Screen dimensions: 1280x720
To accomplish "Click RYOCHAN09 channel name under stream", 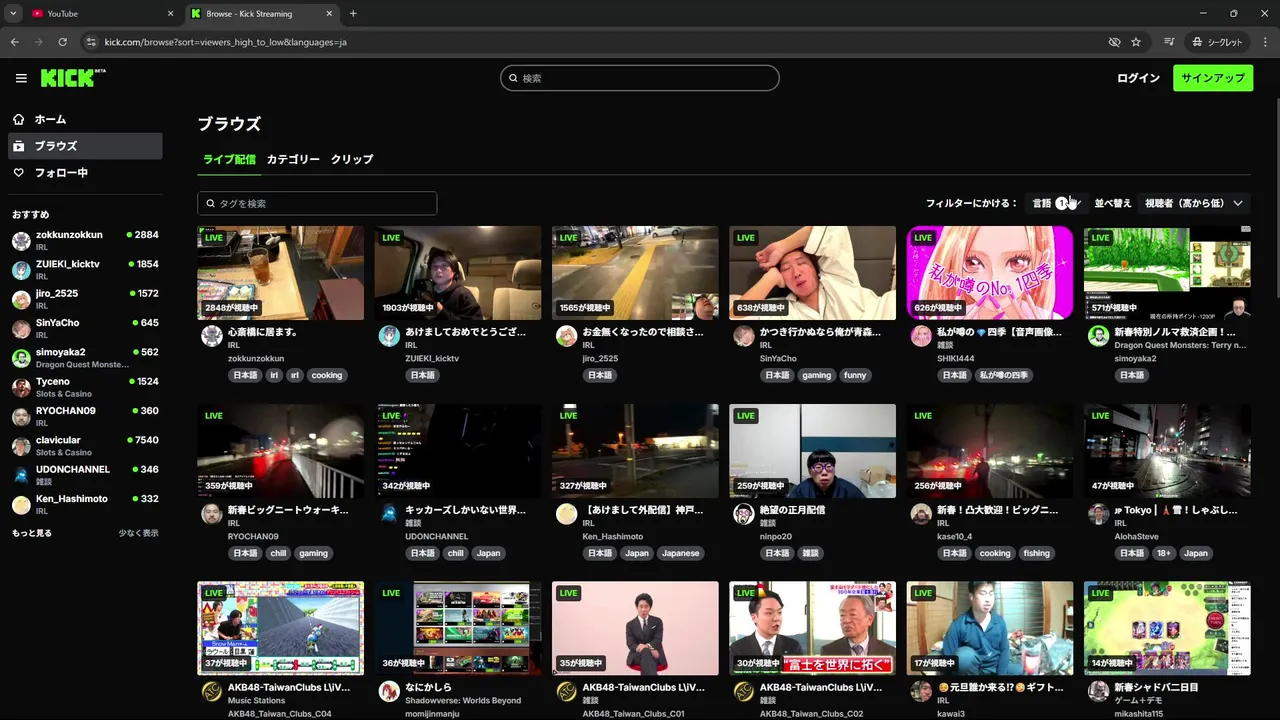I will pos(253,537).
